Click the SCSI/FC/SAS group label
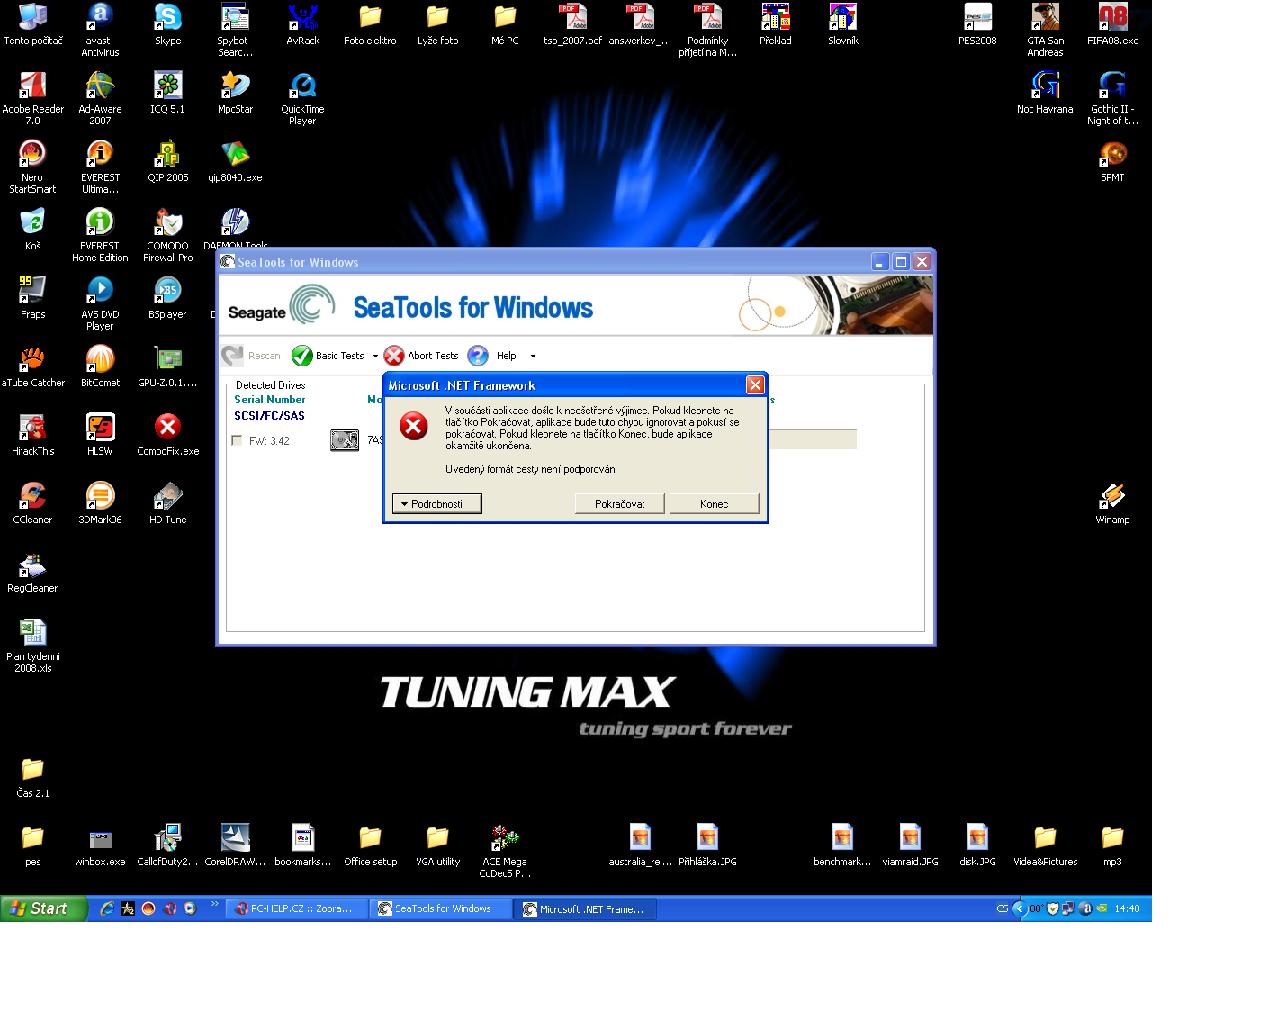The width and height of the screenshot is (1280, 1024). coord(270,416)
